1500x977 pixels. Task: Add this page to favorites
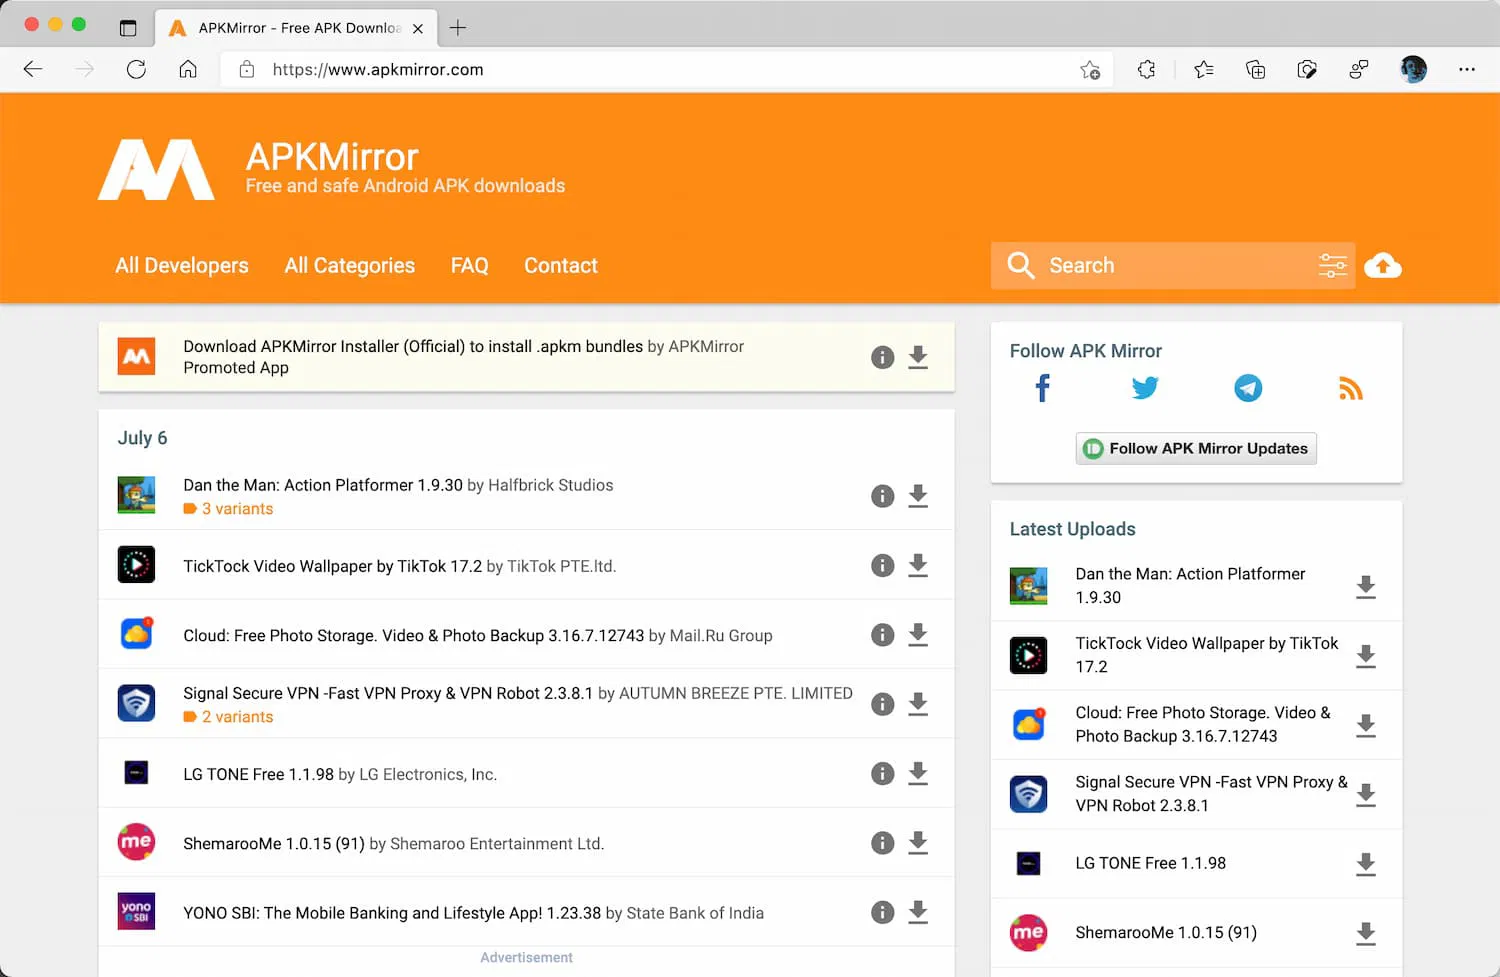tap(1090, 69)
